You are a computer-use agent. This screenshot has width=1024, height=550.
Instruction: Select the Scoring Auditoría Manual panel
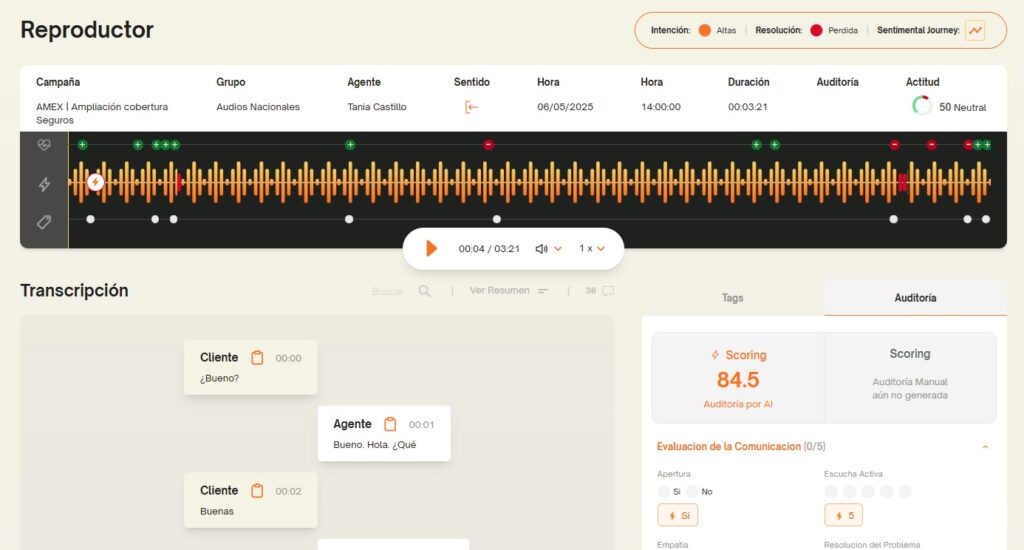[x=910, y=378]
